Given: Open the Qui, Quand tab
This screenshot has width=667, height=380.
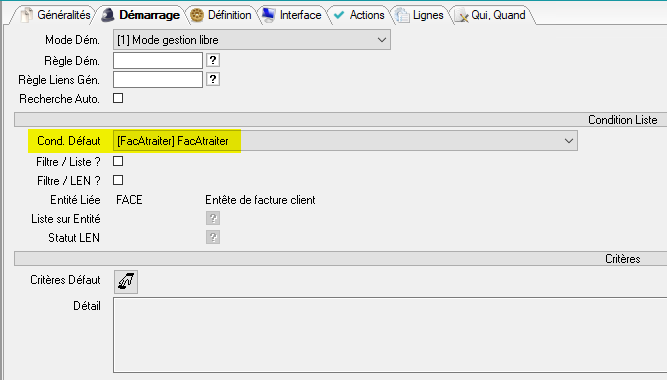Looking at the screenshot, I should click(x=490, y=15).
